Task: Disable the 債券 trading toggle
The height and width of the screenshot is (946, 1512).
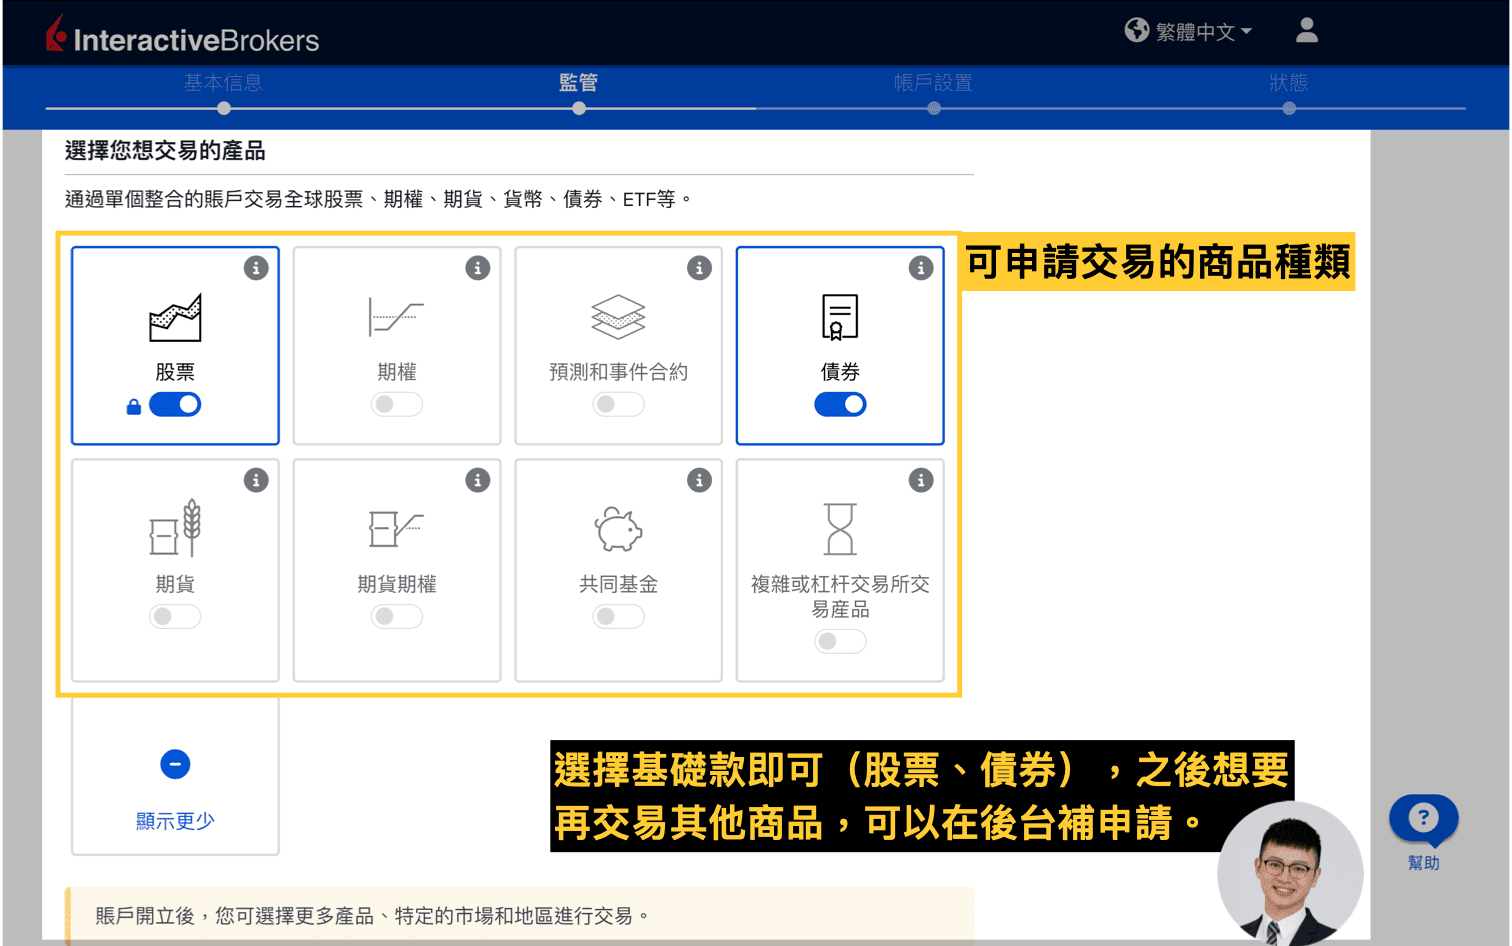Action: click(x=840, y=404)
